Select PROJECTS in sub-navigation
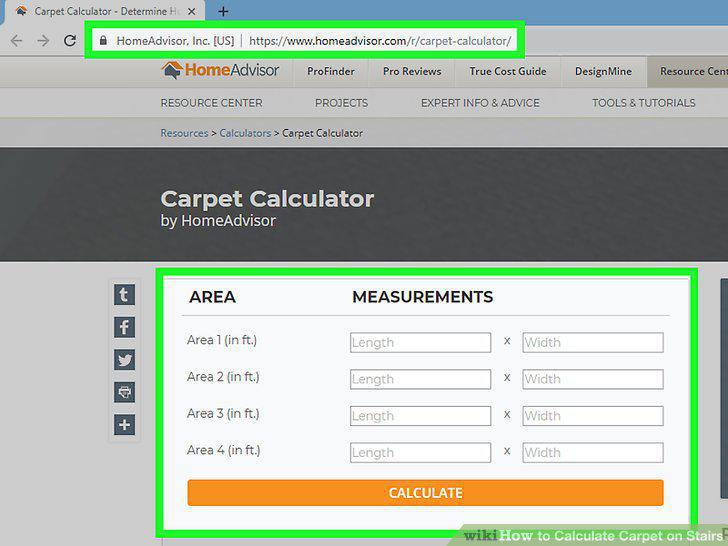Screen dimensions: 728x546 (x=341, y=103)
